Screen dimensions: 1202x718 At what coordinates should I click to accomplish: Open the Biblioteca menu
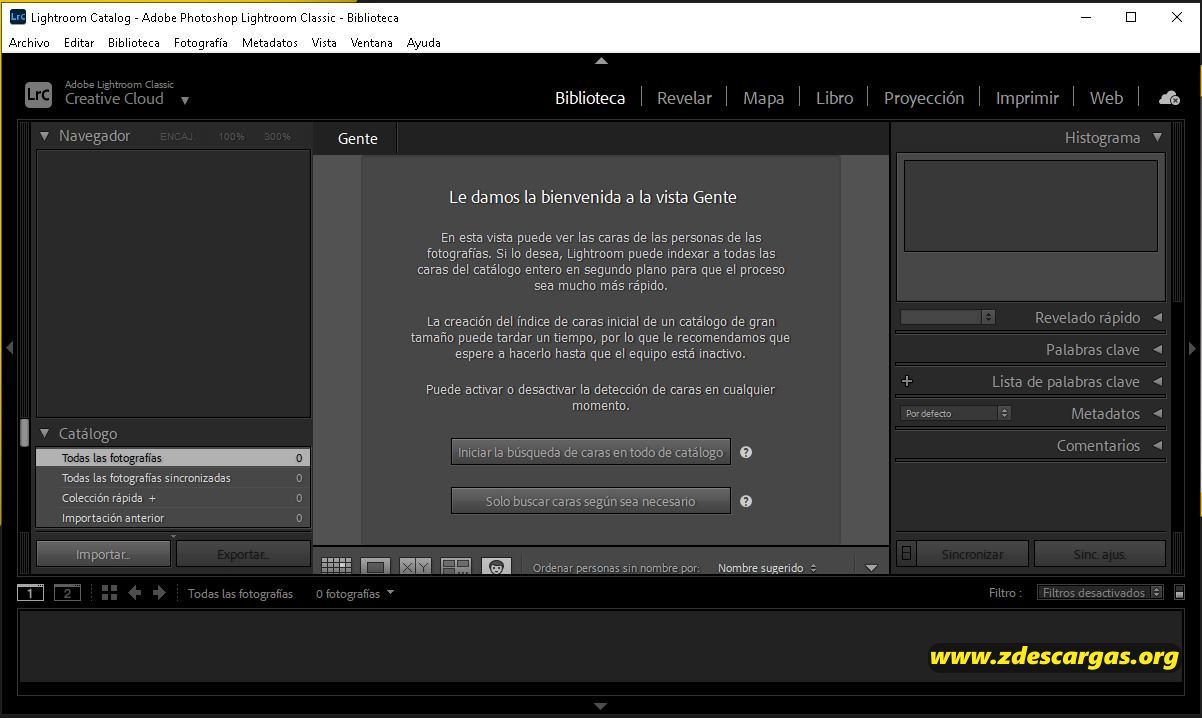[134, 43]
